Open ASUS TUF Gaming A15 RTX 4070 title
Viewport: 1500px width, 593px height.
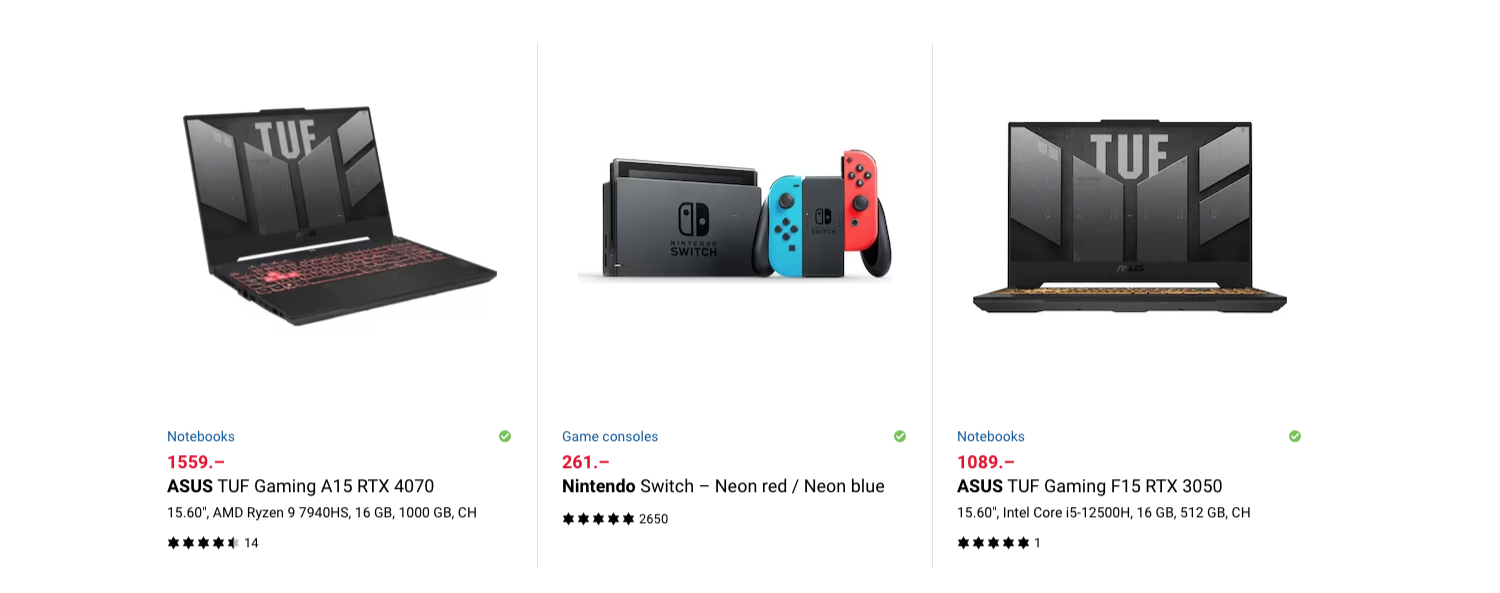tap(301, 487)
